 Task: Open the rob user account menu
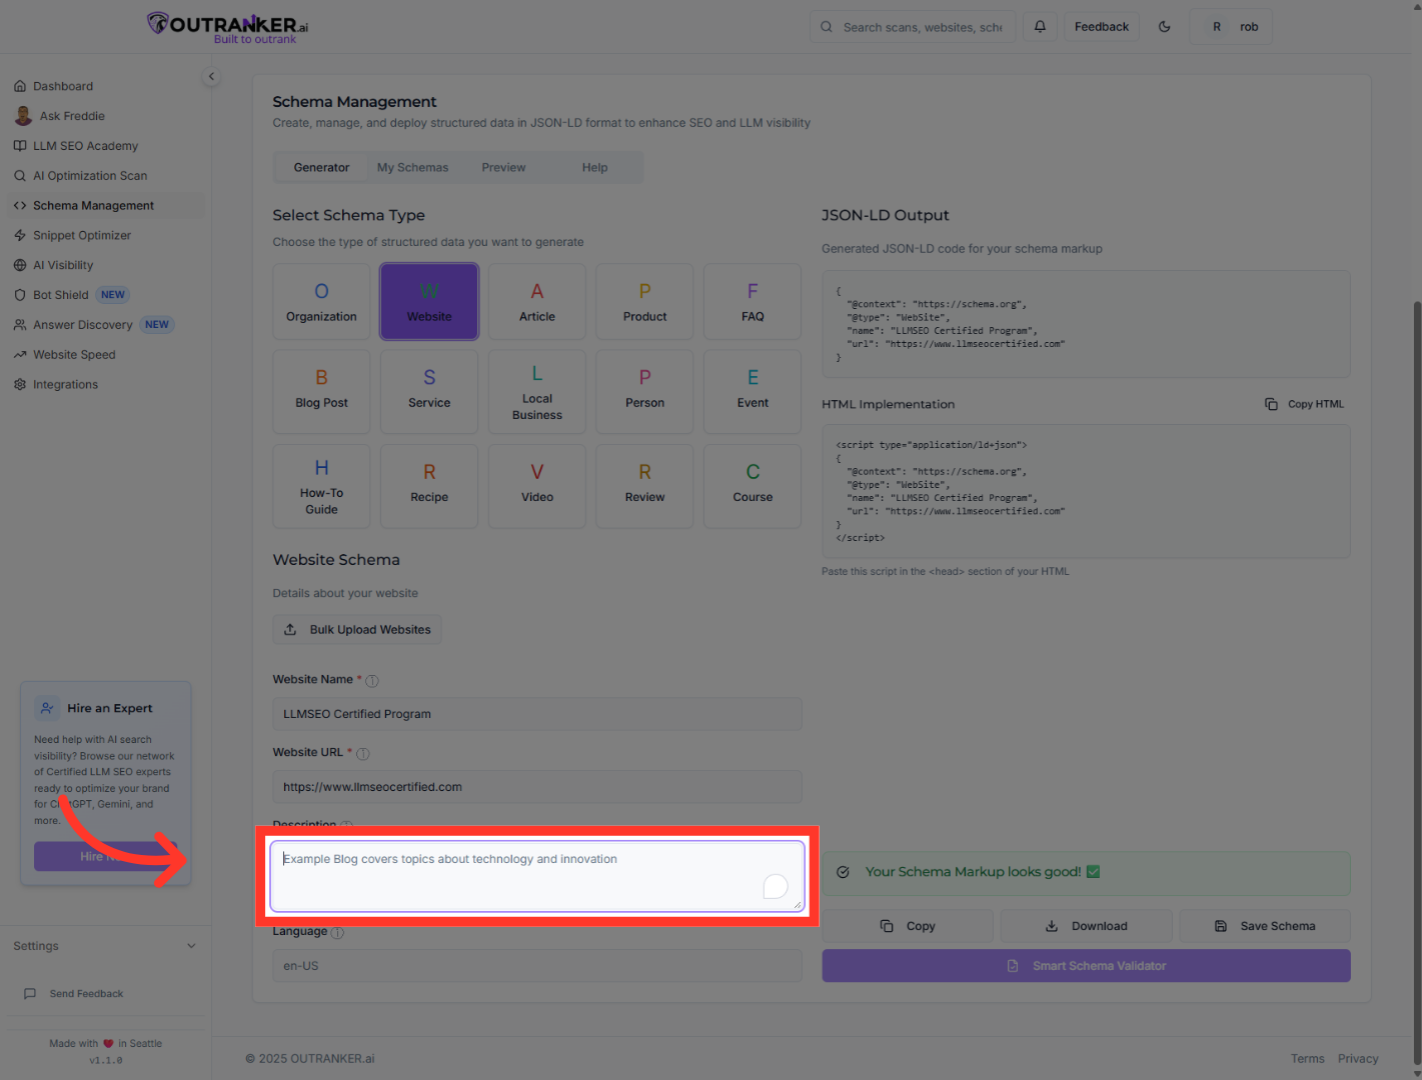pos(1231,27)
